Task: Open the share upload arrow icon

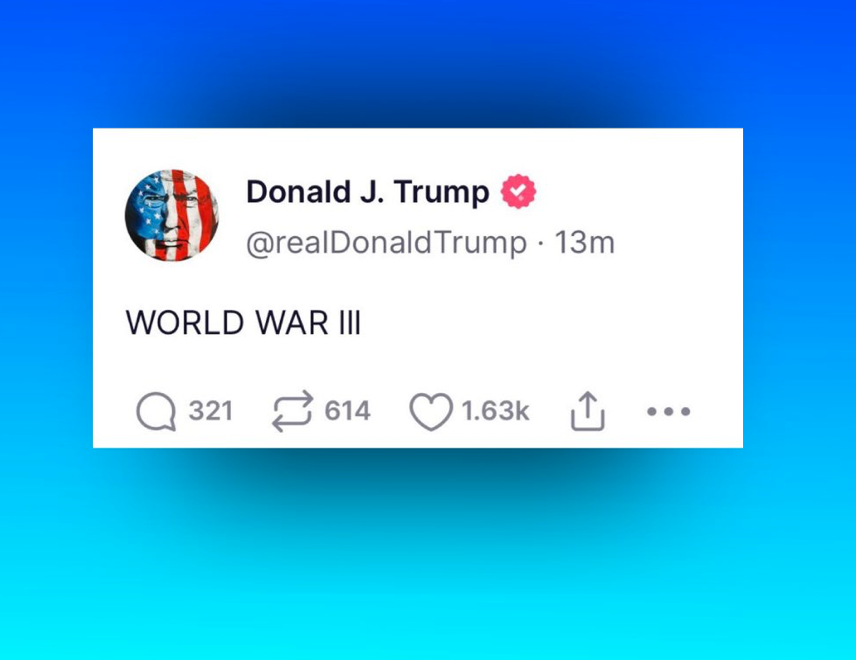Action: tap(587, 411)
